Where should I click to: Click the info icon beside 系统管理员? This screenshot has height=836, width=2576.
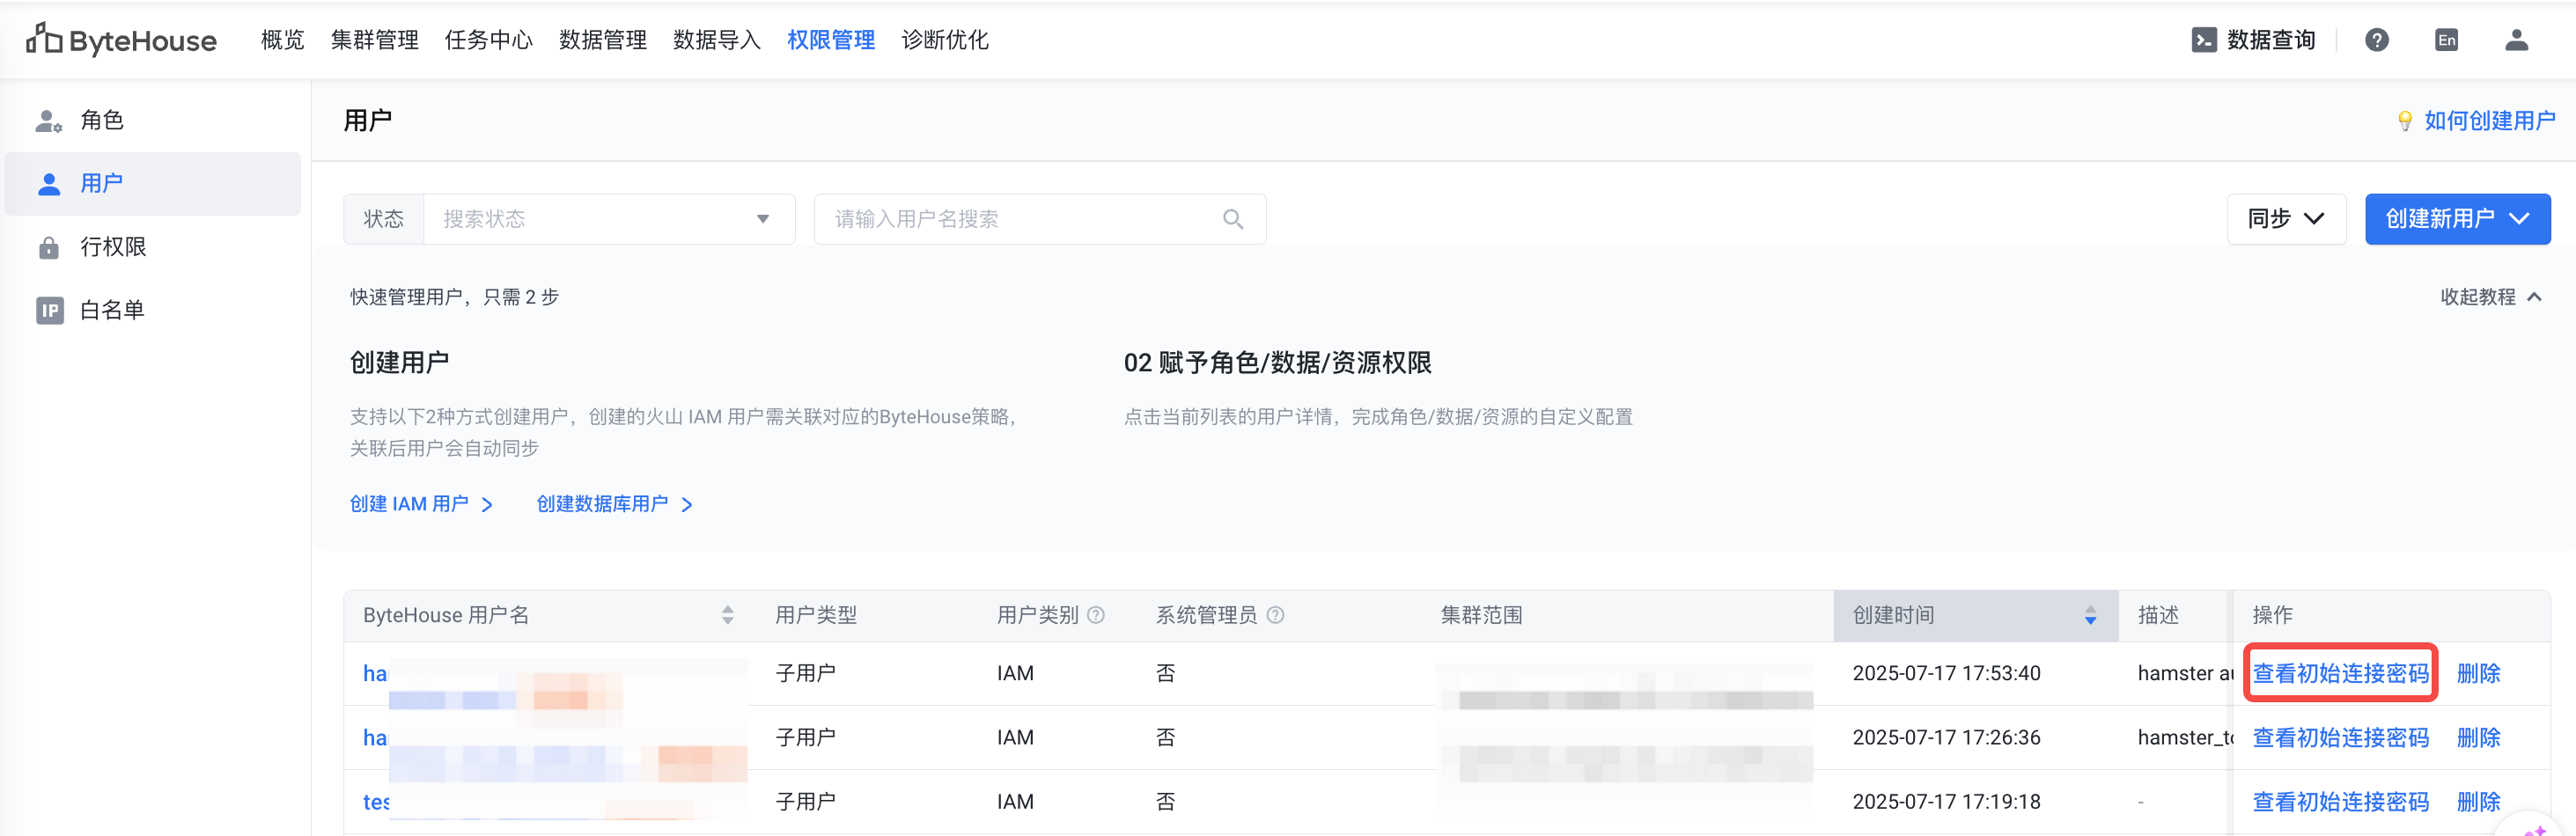(x=1275, y=615)
